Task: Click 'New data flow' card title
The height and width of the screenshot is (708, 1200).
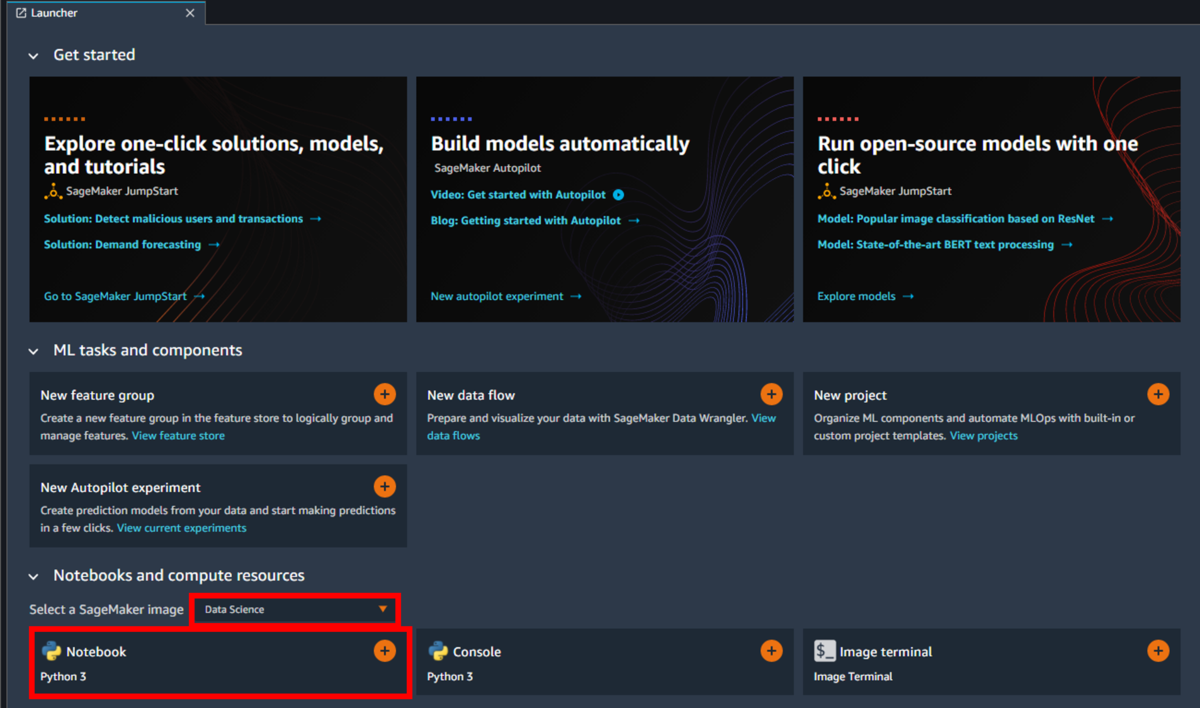Action: pyautogui.click(x=471, y=395)
